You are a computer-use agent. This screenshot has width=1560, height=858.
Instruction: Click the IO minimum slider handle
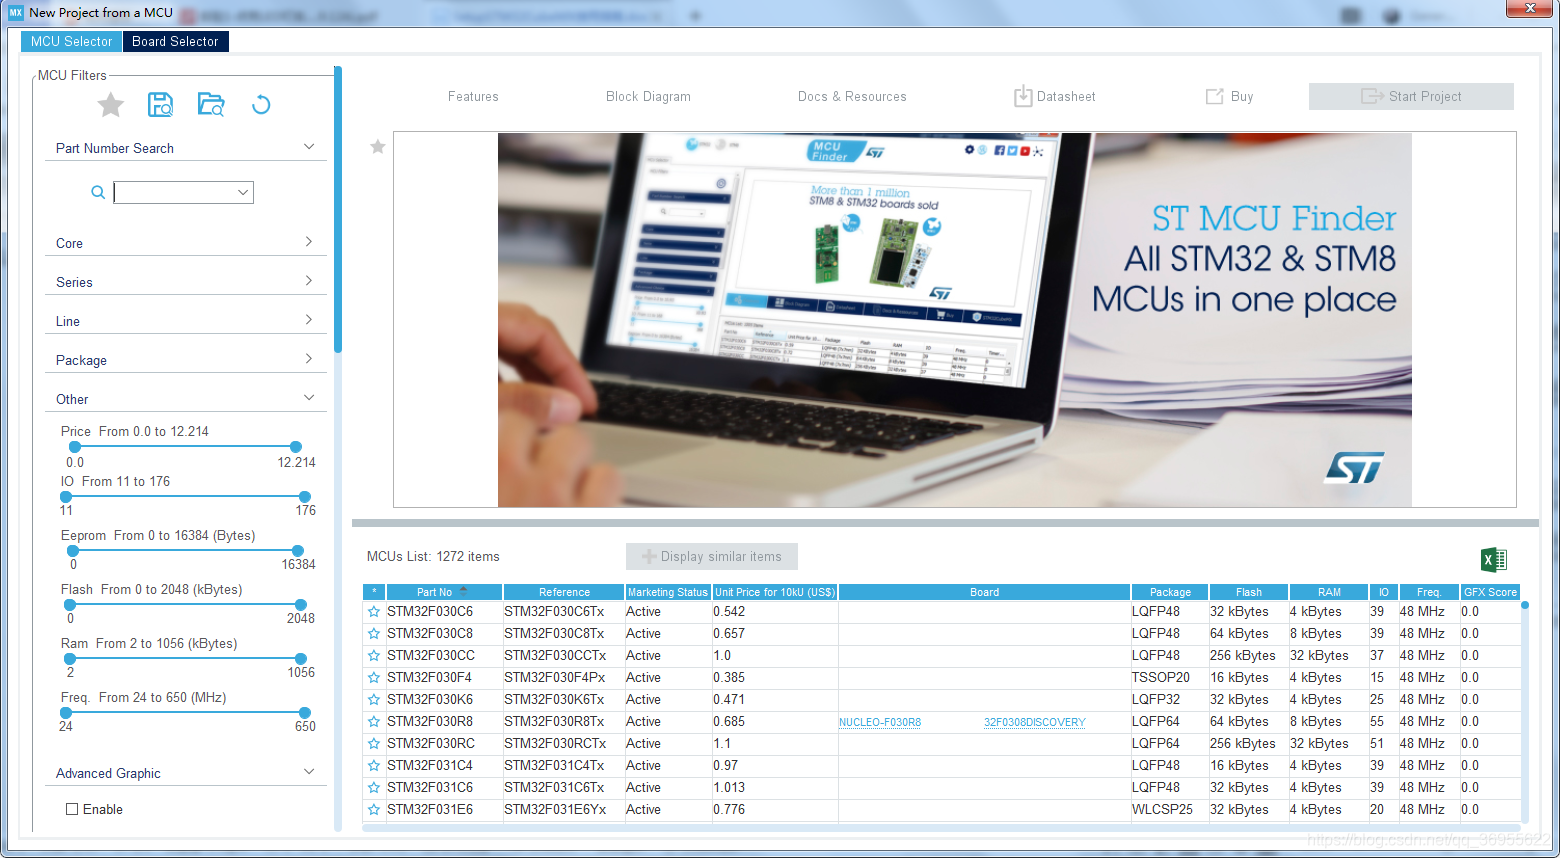pos(66,497)
